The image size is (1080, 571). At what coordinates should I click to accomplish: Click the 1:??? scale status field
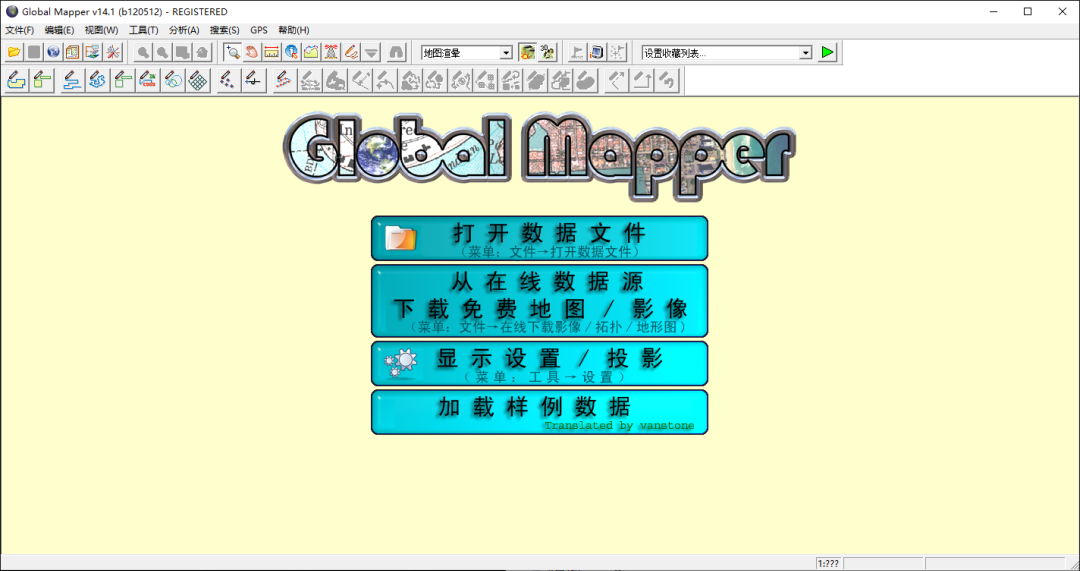(x=829, y=563)
